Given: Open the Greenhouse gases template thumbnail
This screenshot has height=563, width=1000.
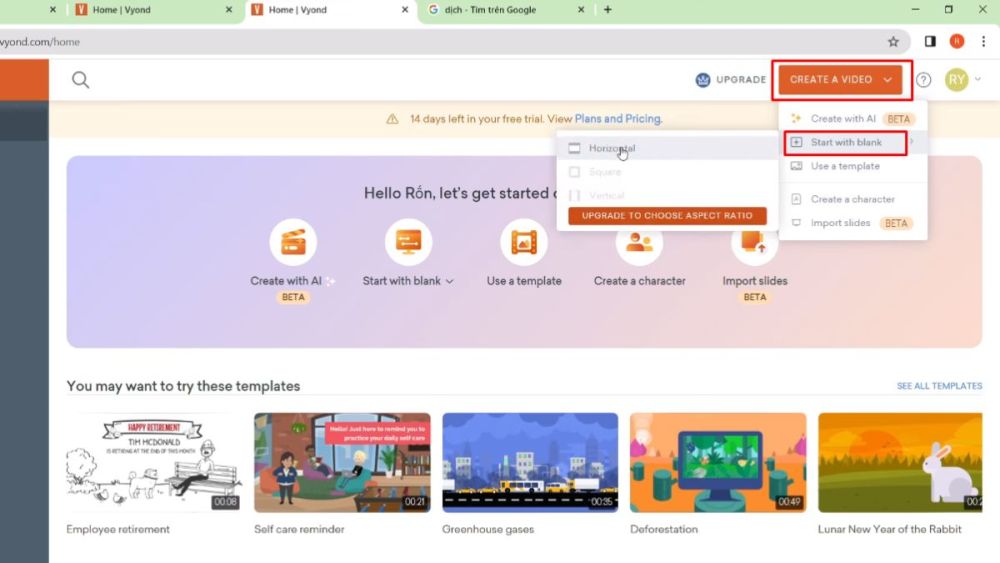Looking at the screenshot, I should (530, 462).
